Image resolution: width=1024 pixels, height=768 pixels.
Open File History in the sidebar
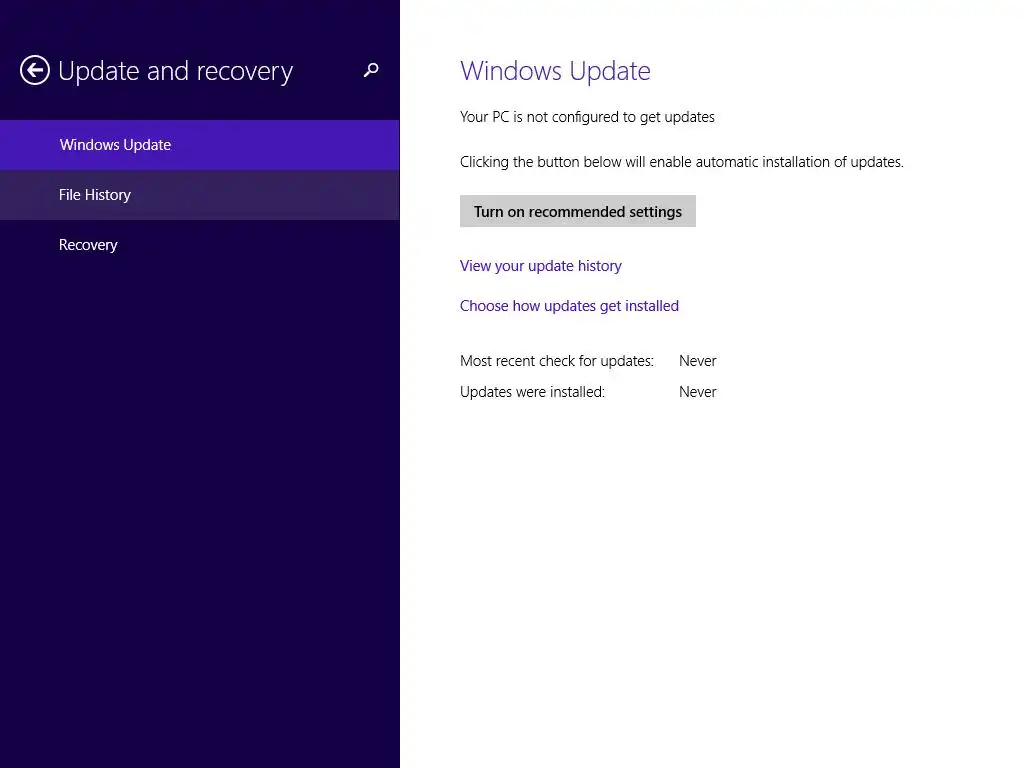click(200, 195)
